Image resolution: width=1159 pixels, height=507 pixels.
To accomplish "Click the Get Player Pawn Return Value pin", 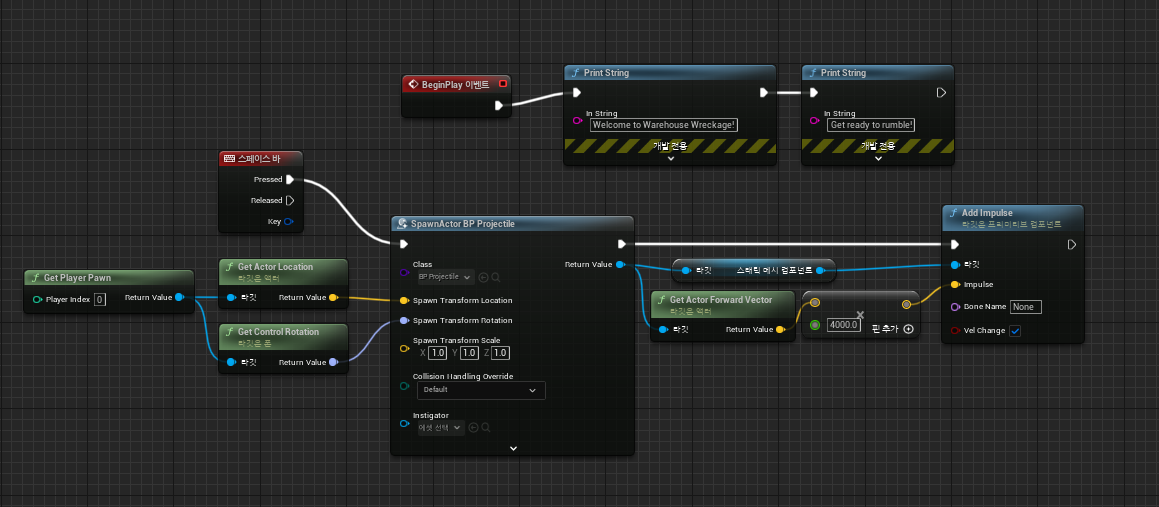I will pyautogui.click(x=179, y=297).
